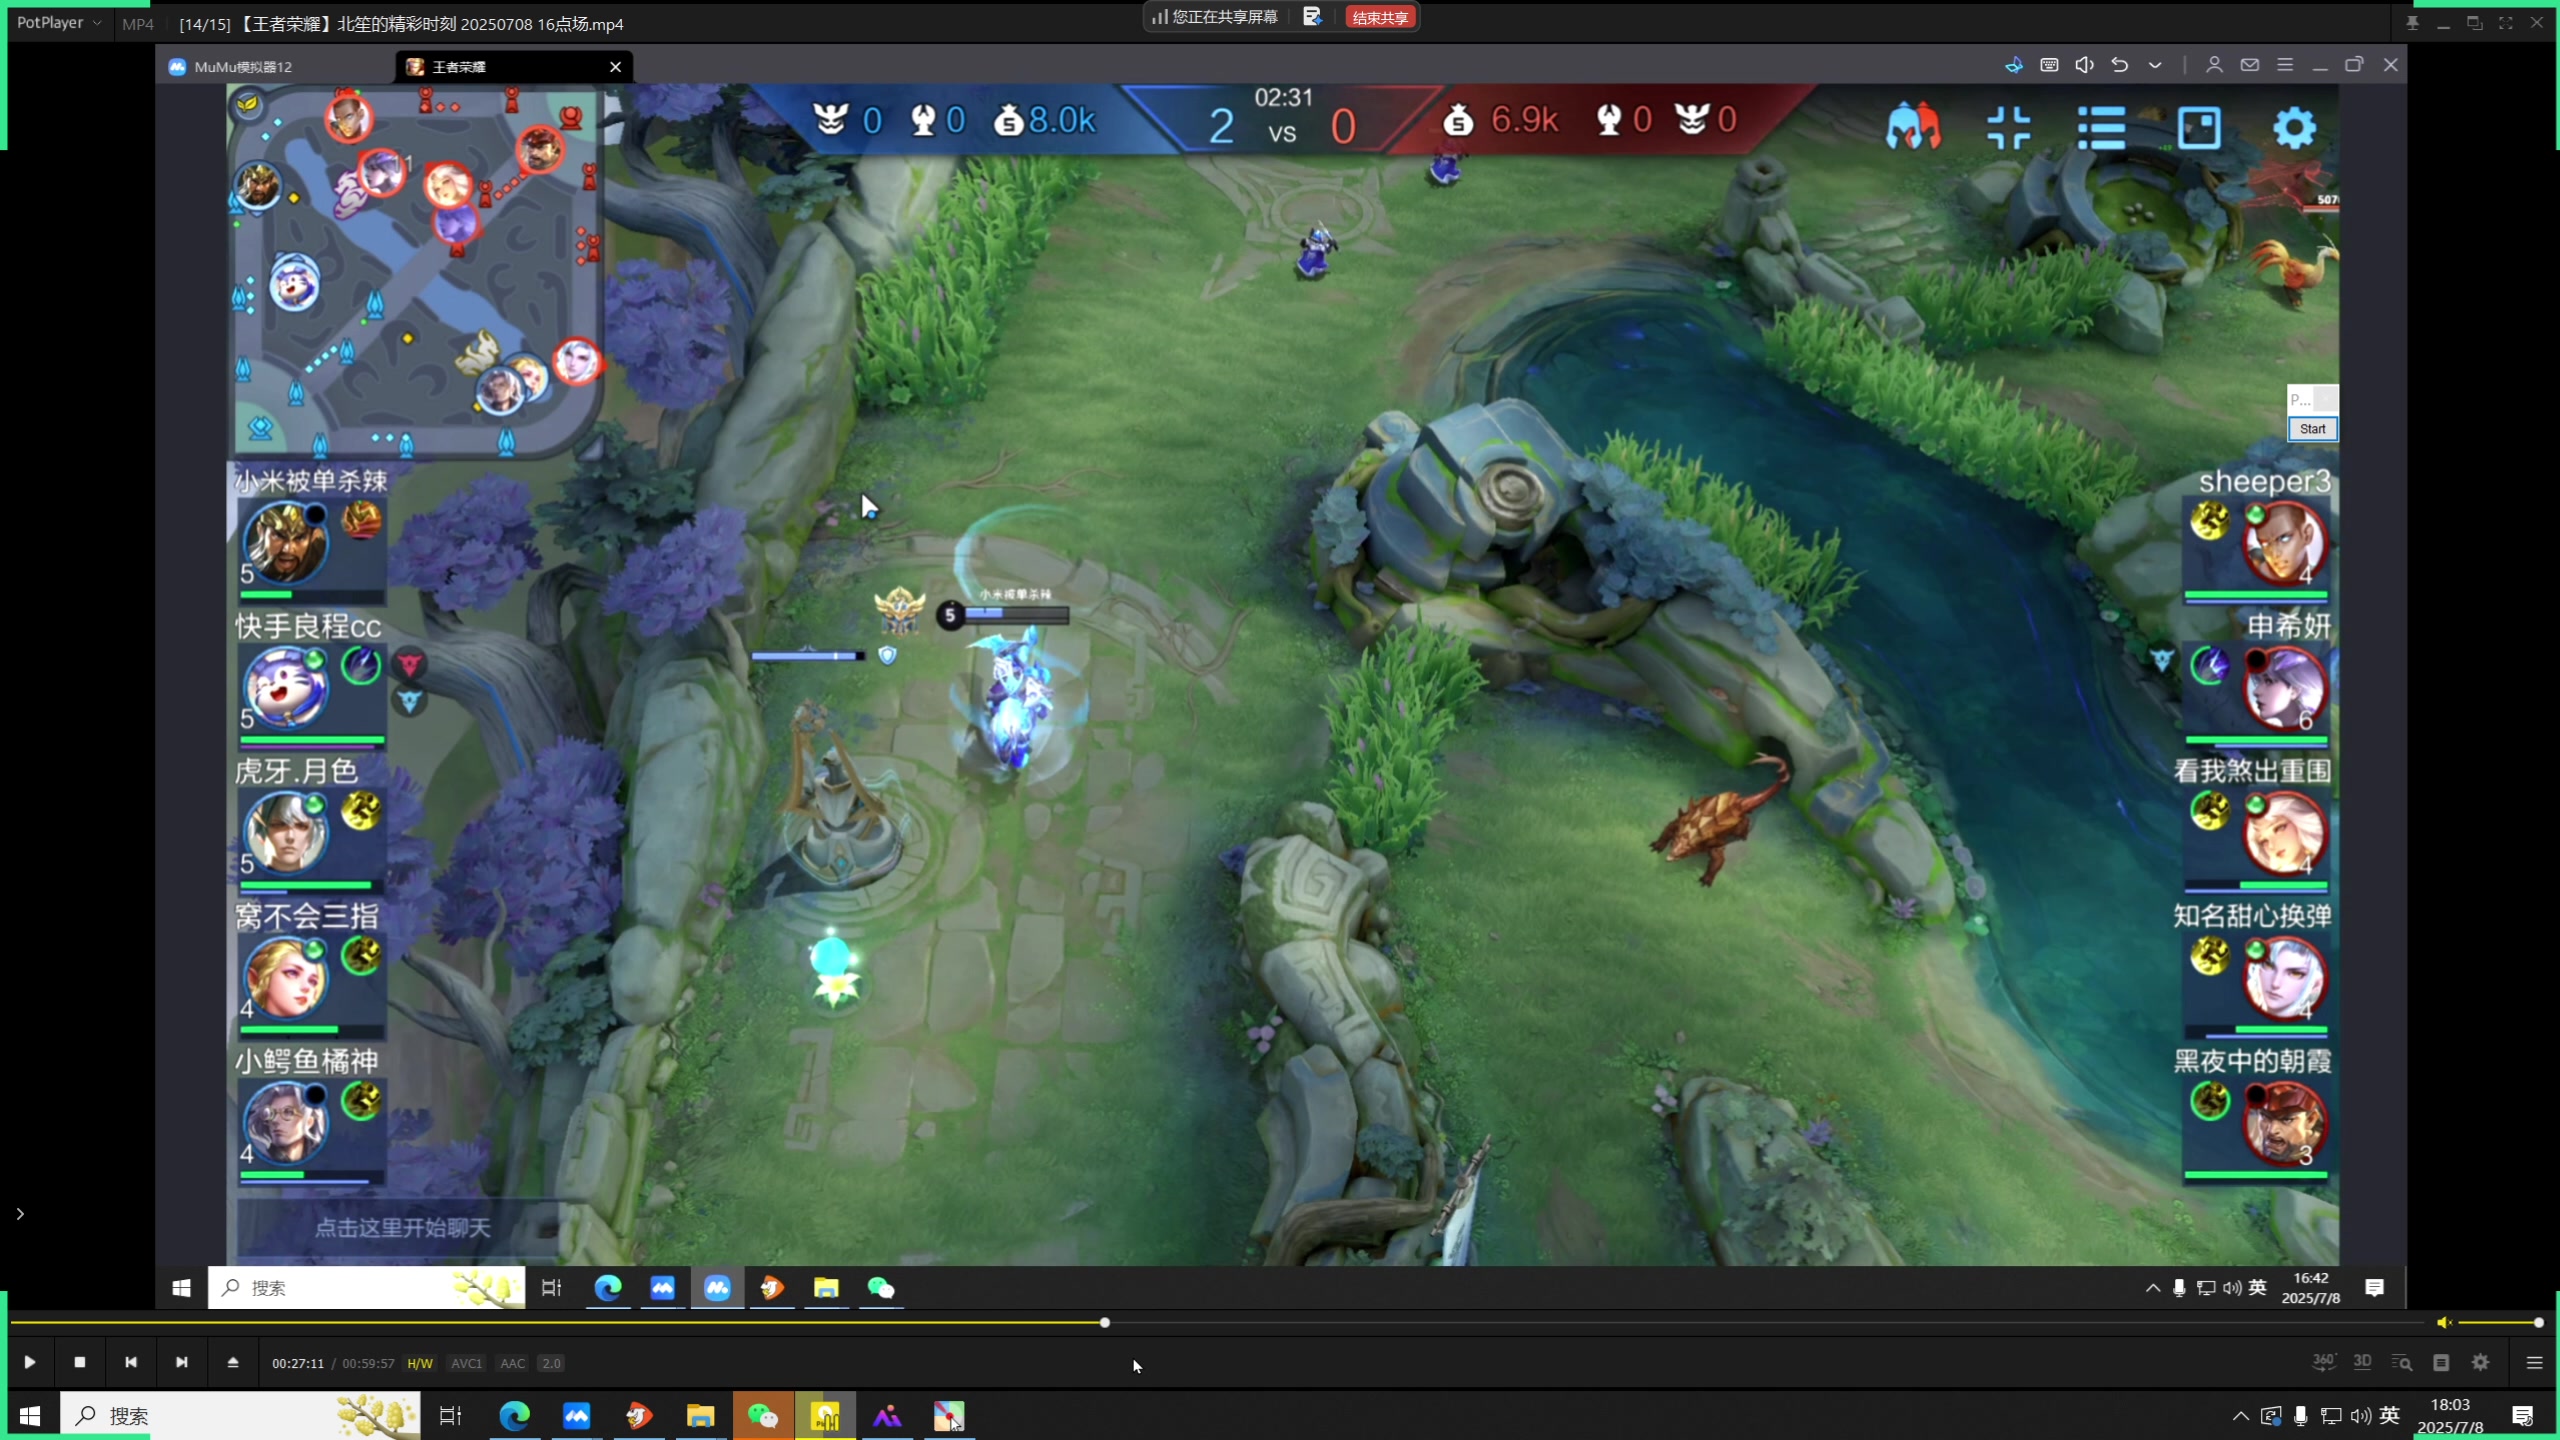This screenshot has width=2560, height=1440.
Task: Open WeChat from the Windows taskbar
Action: [x=763, y=1416]
